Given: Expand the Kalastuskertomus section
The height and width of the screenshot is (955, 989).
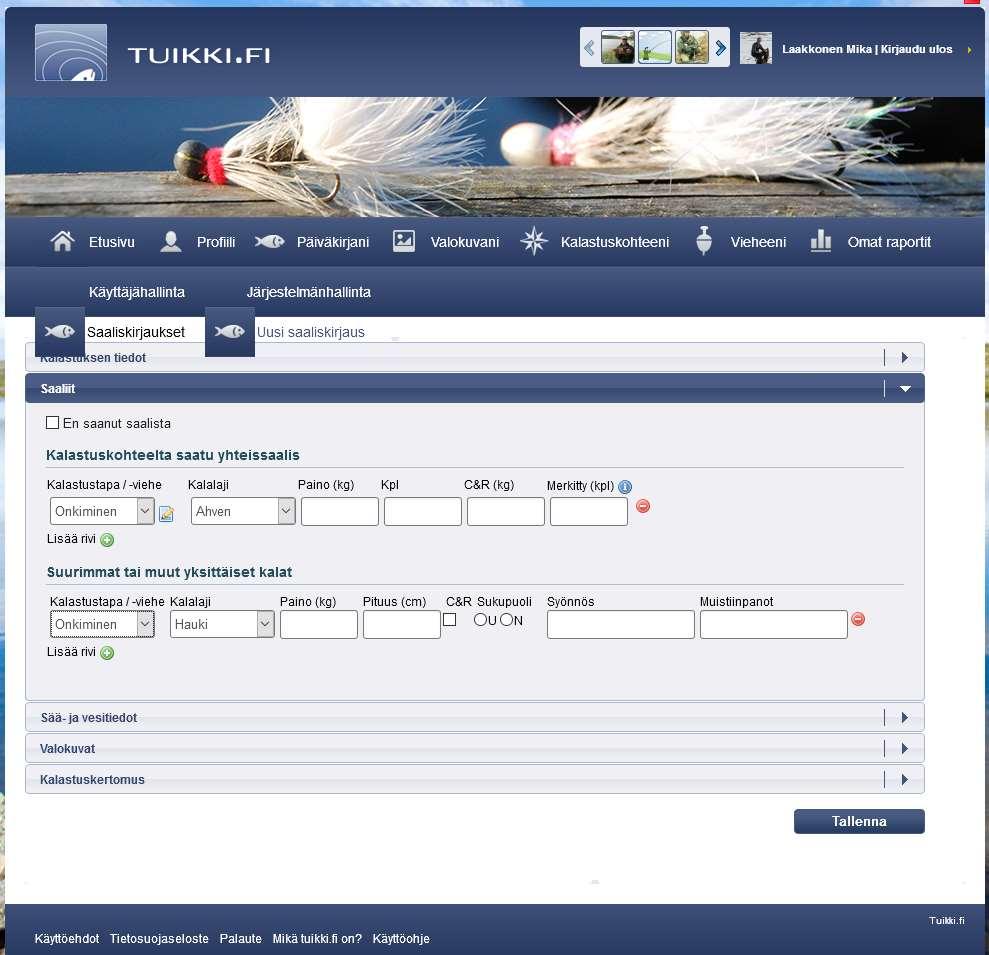Looking at the screenshot, I should 475,779.
